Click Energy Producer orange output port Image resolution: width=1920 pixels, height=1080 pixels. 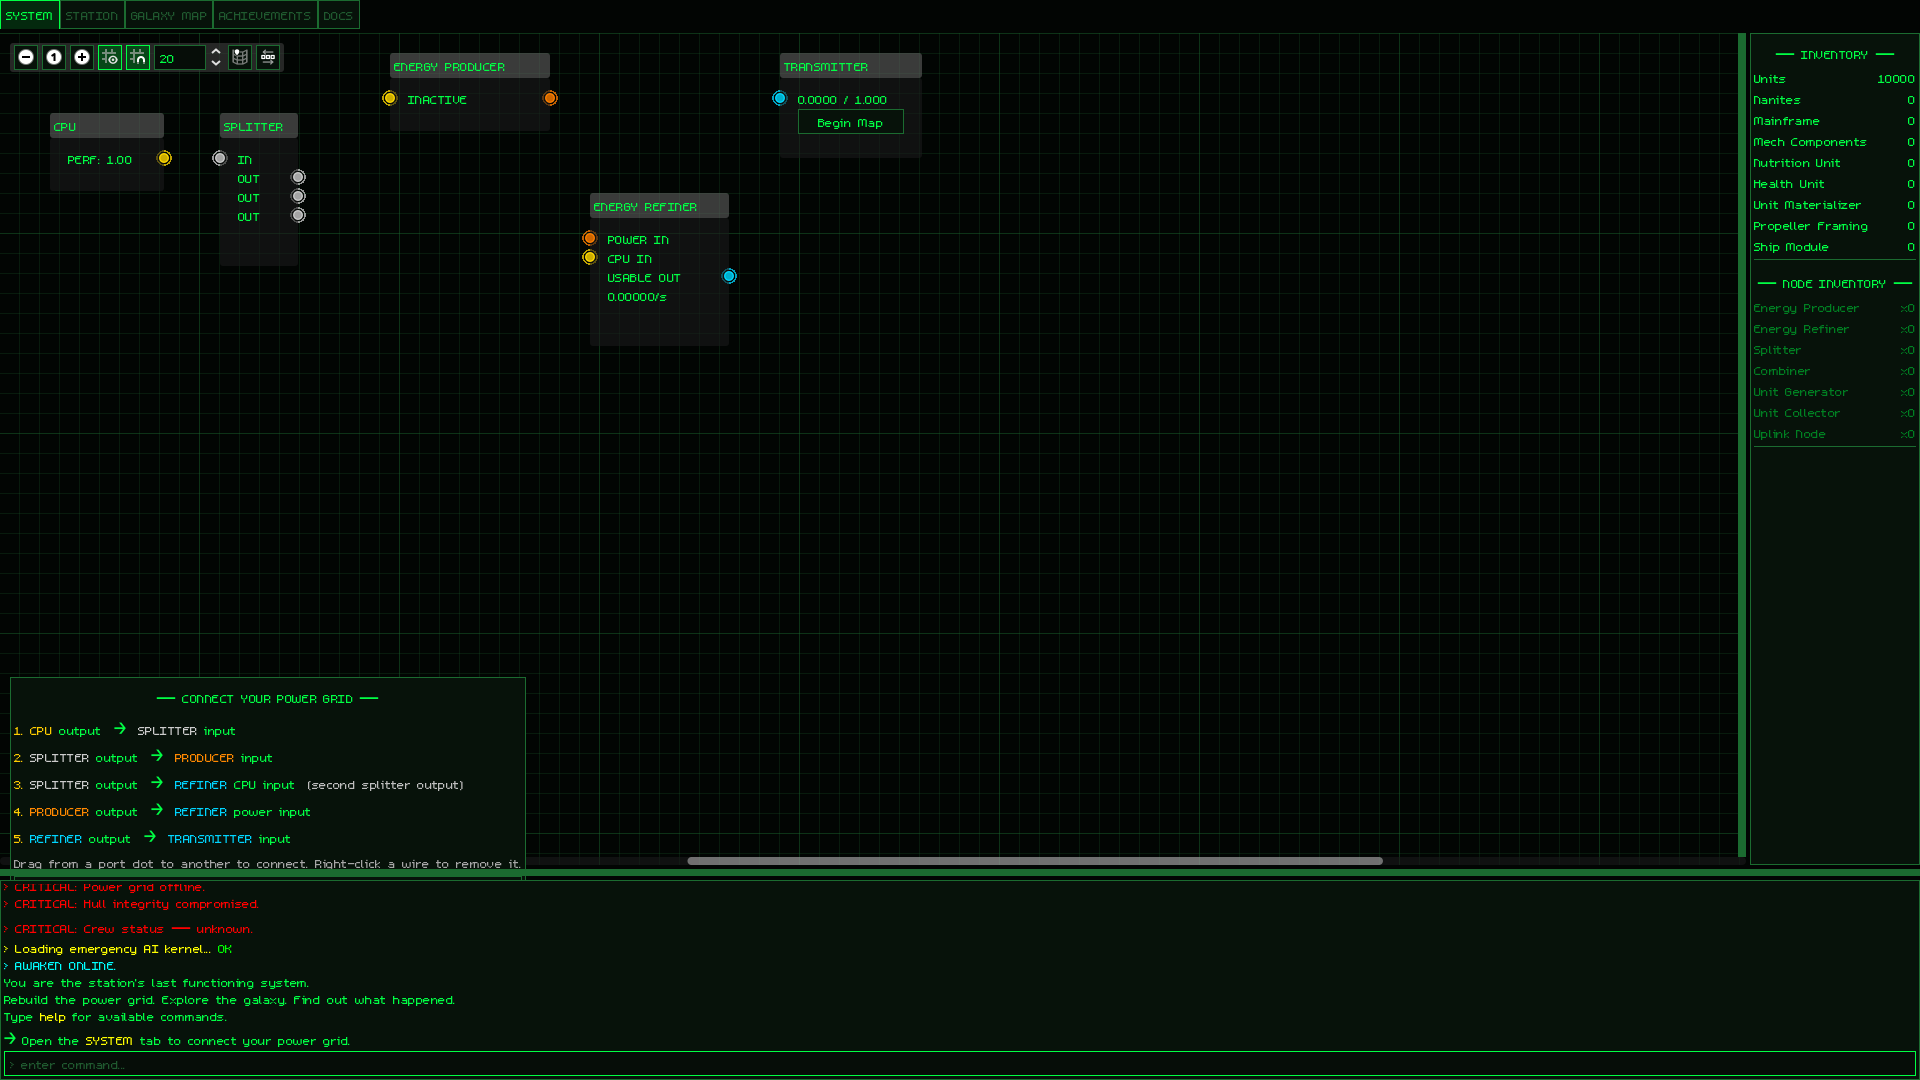point(550,98)
